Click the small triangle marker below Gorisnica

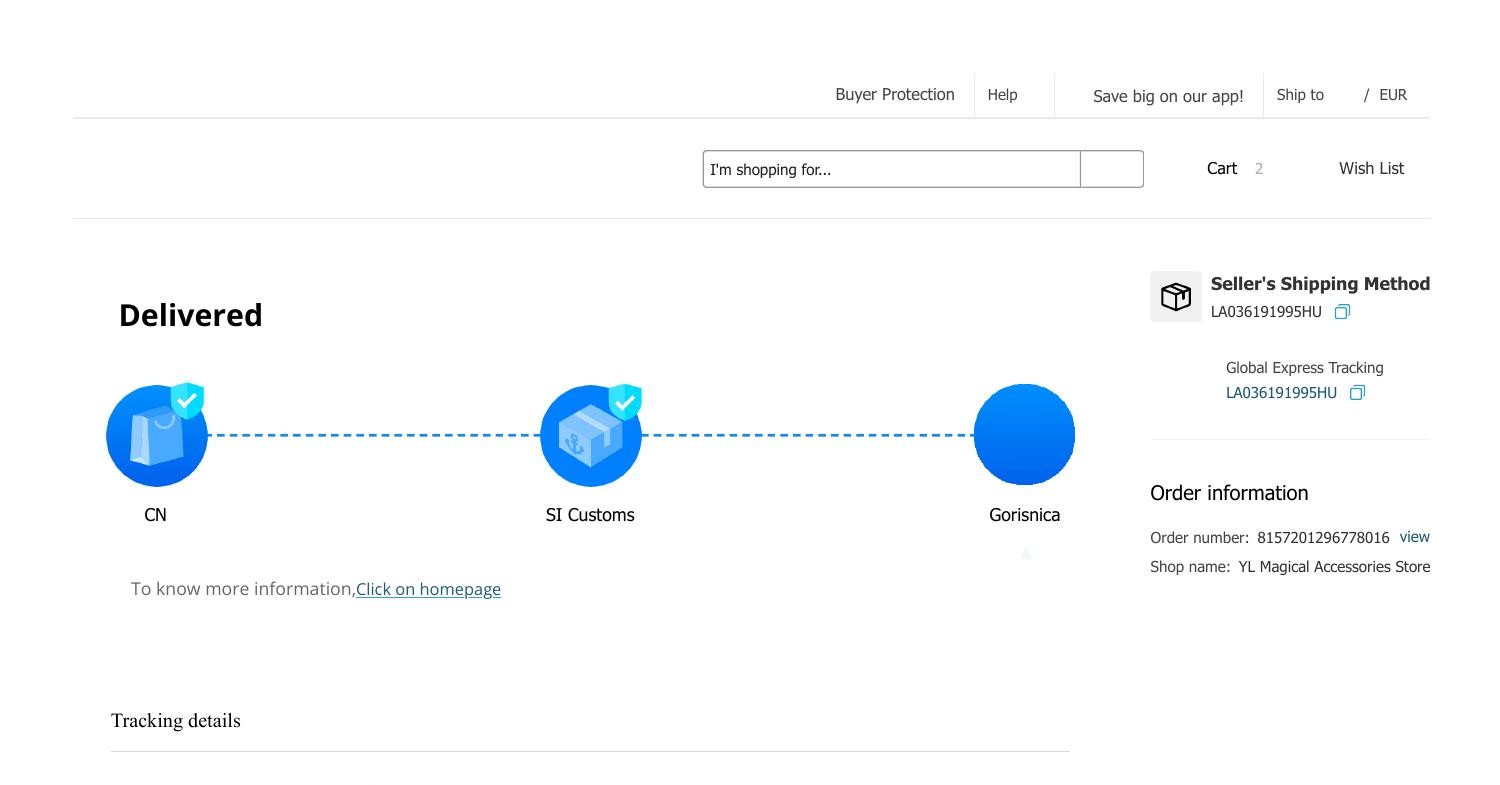[1025, 553]
